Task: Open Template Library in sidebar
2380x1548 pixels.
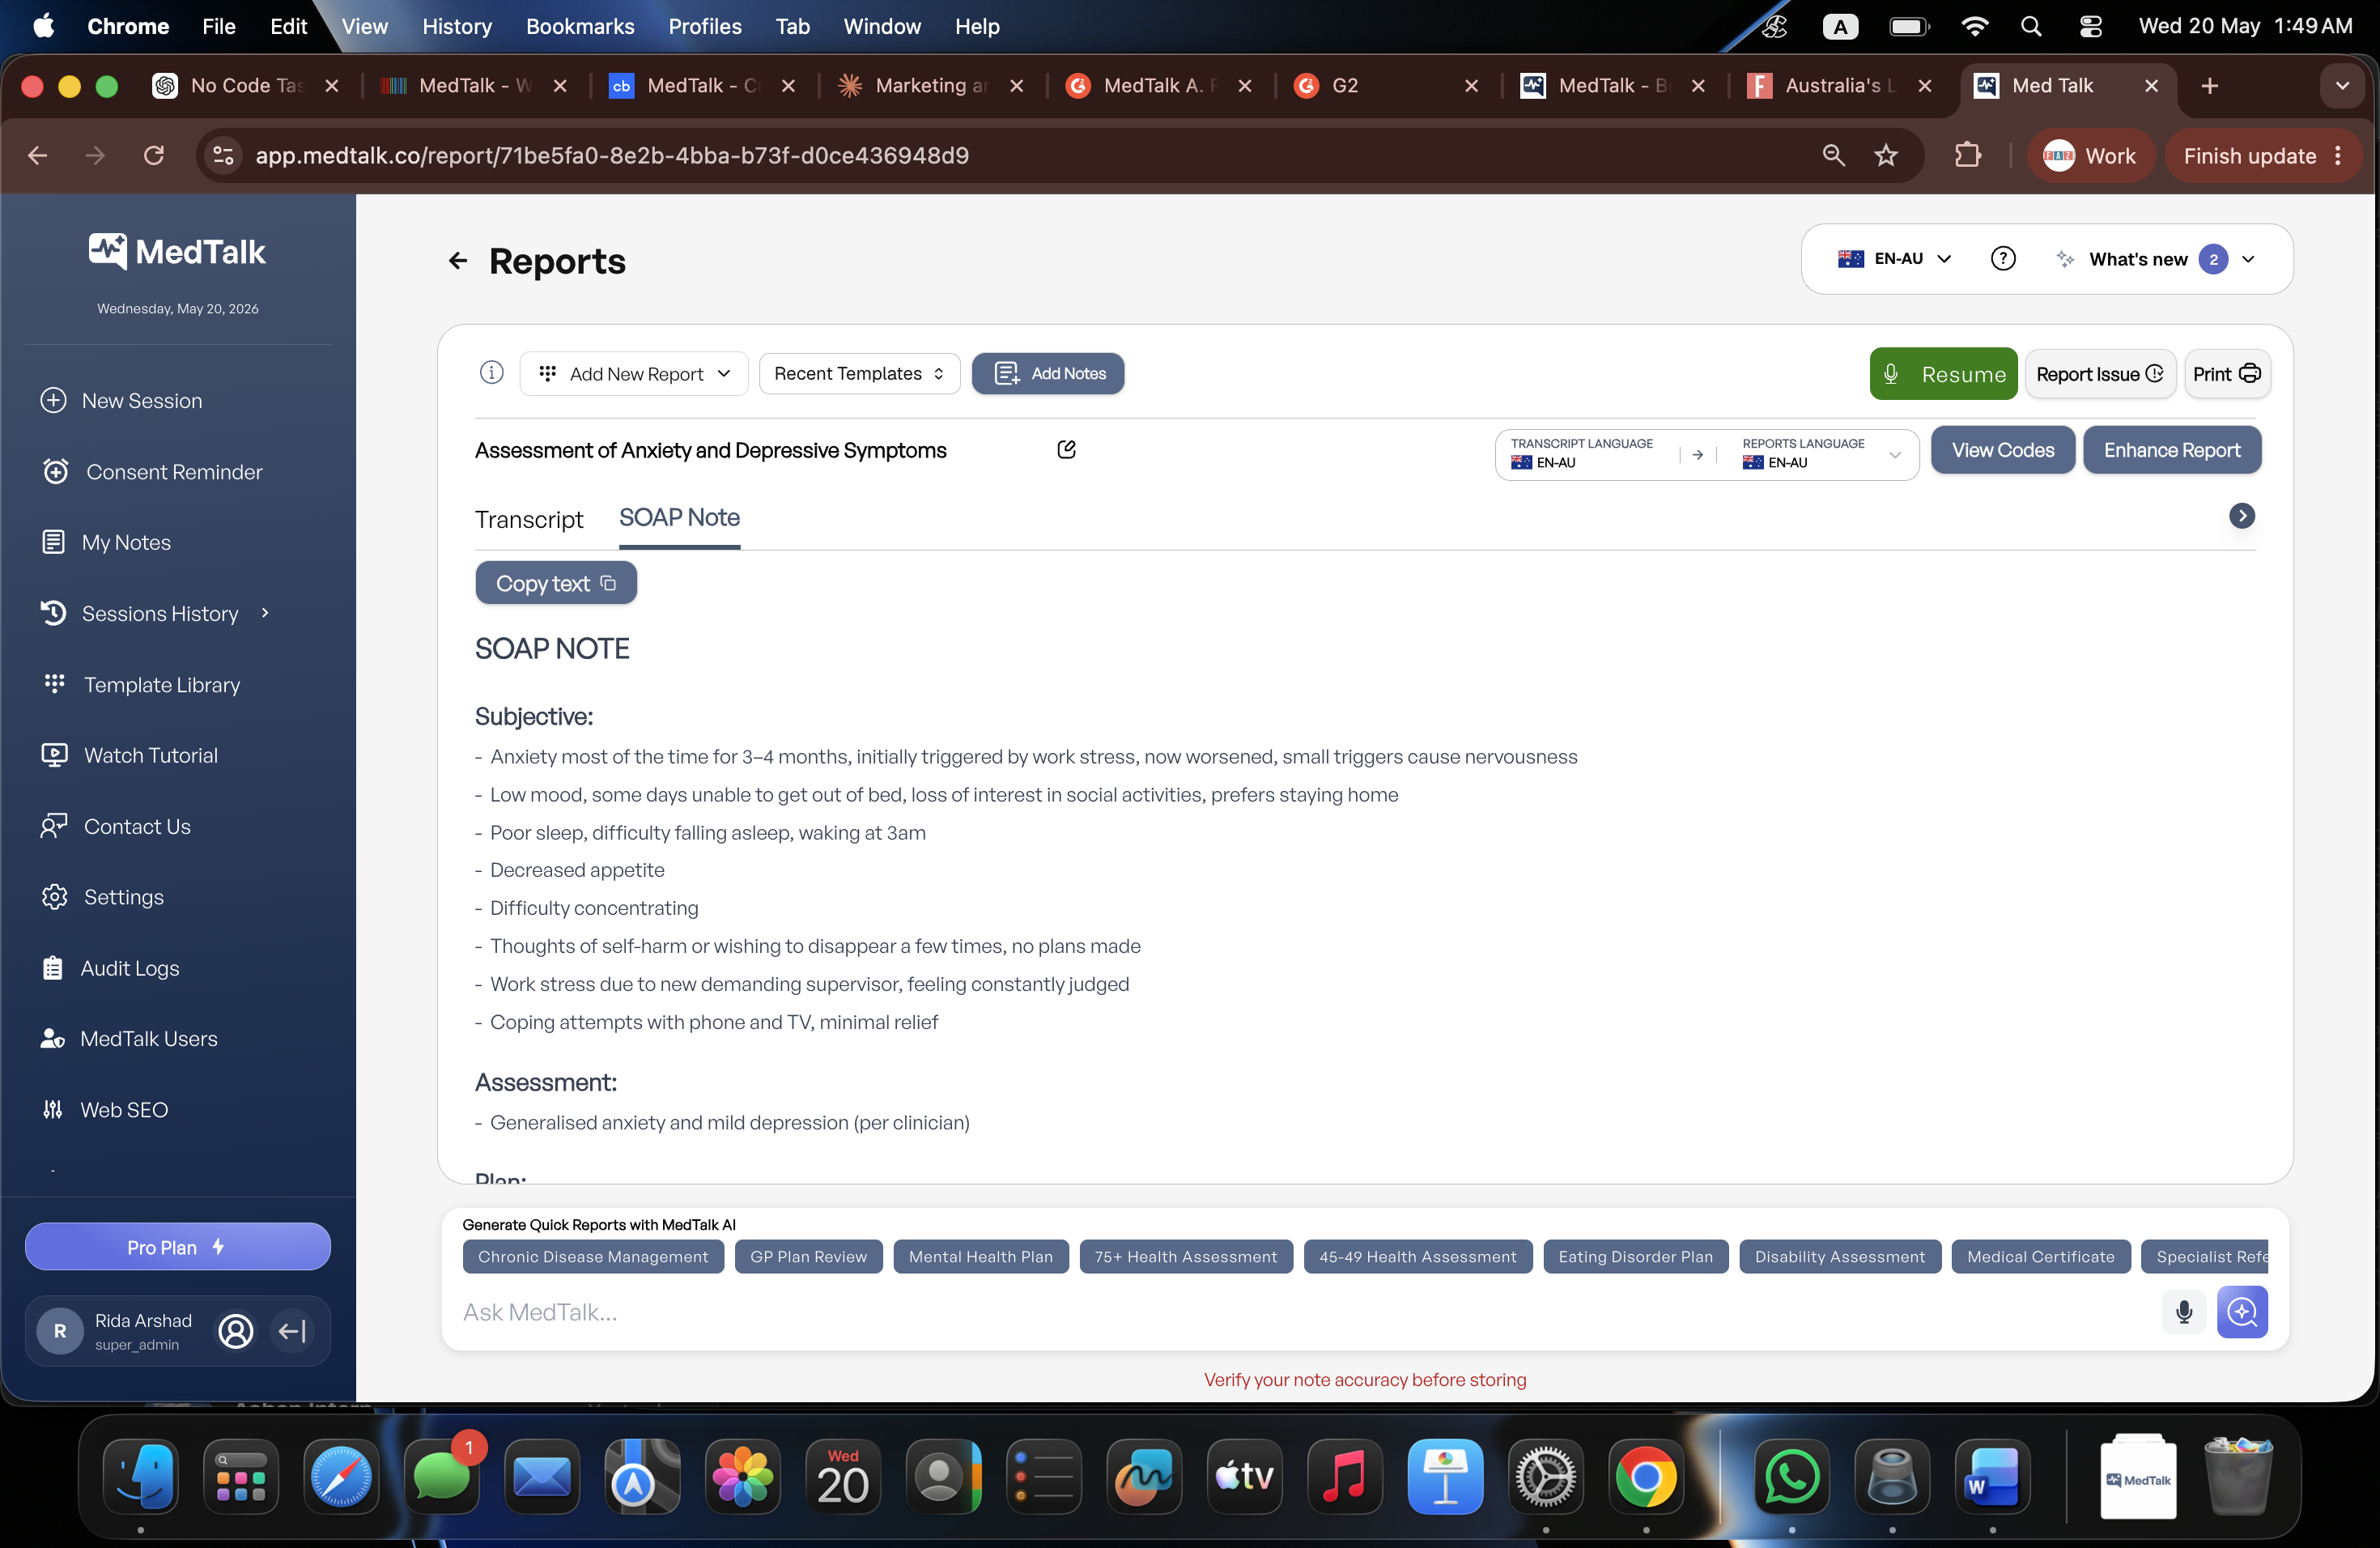Action: click(141, 685)
